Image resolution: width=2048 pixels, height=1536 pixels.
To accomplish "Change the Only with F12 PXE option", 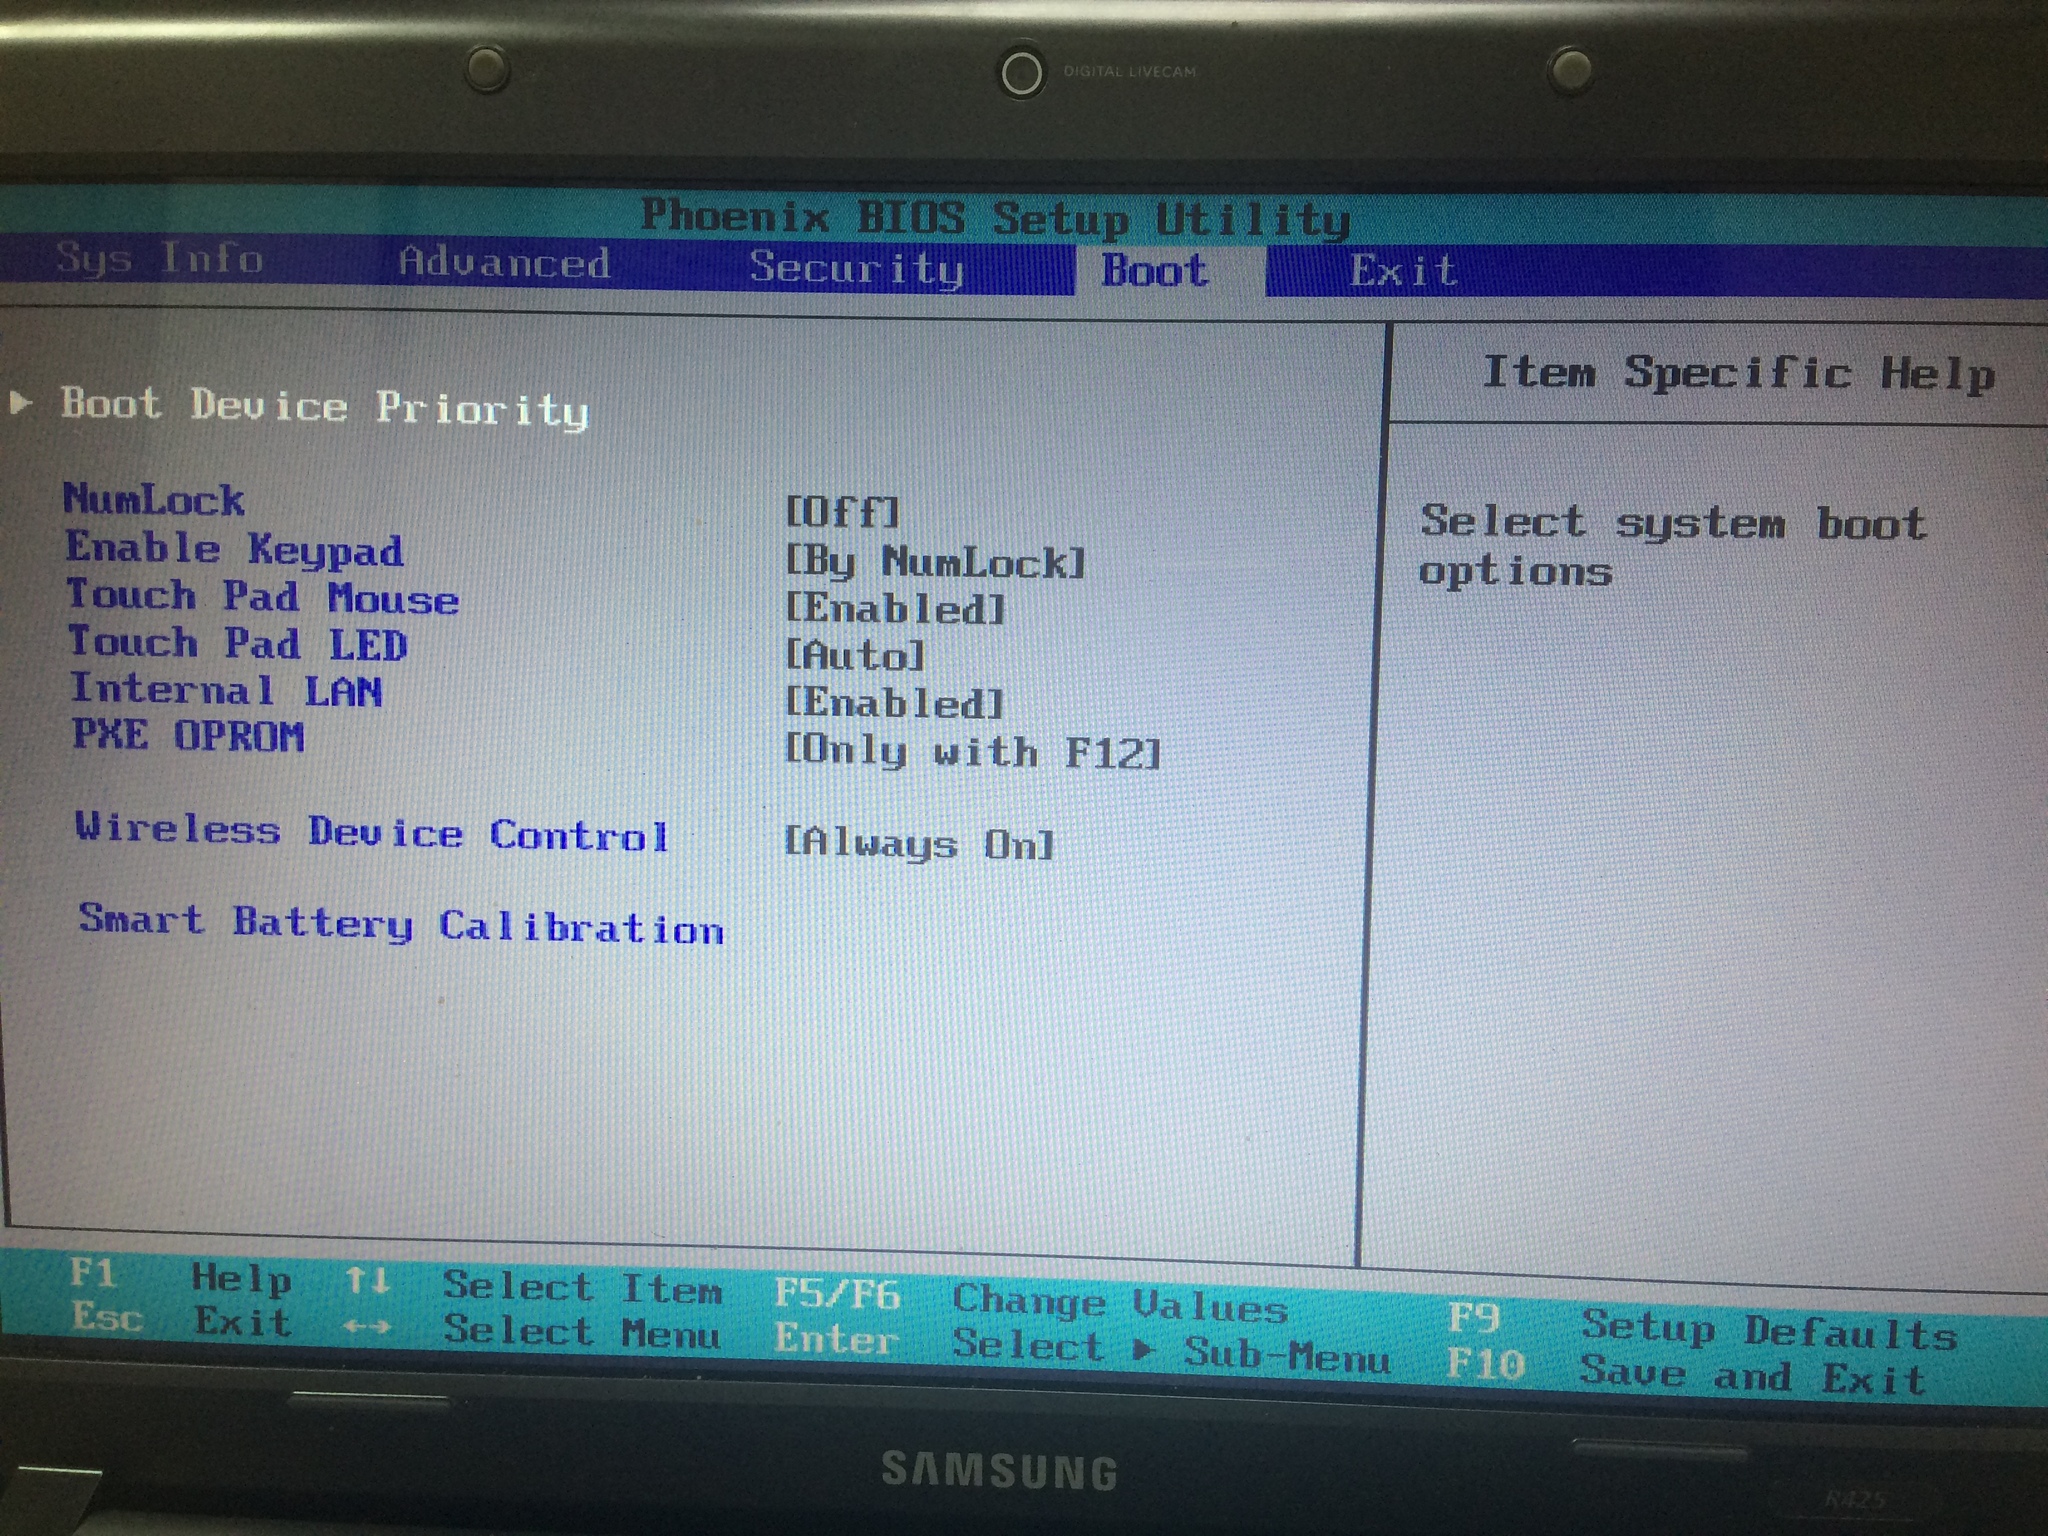I will coord(972,751).
